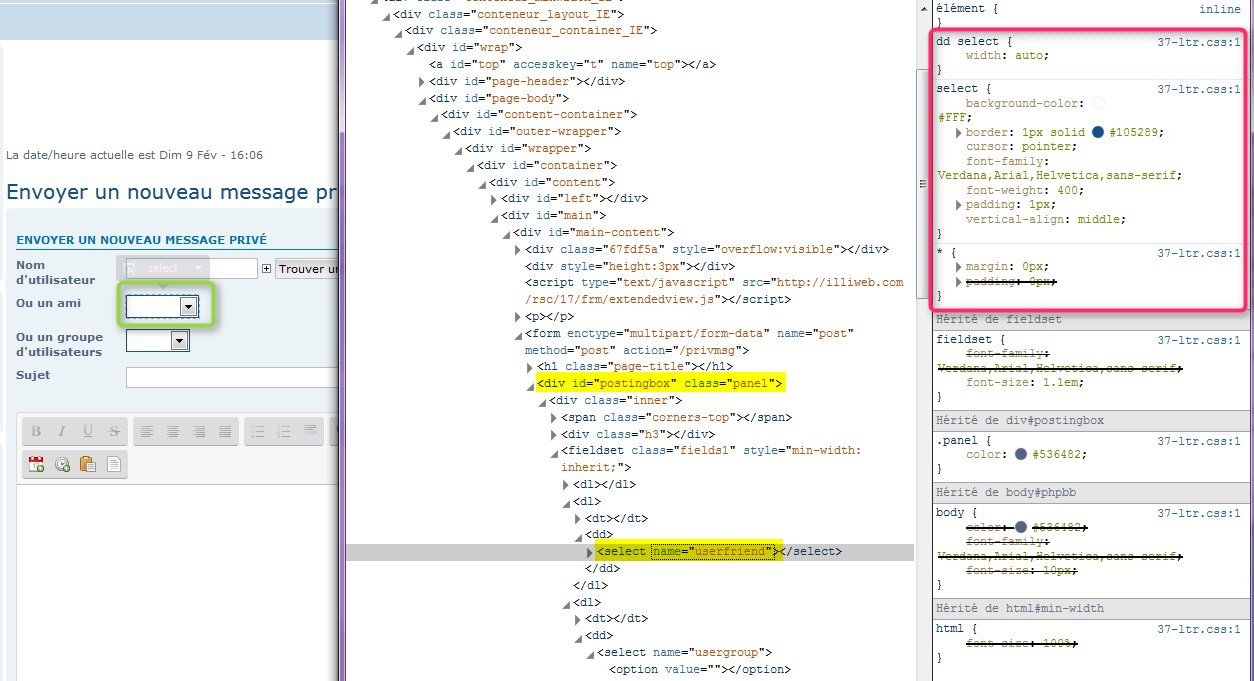Expand the div id="left" node

click(x=495, y=199)
